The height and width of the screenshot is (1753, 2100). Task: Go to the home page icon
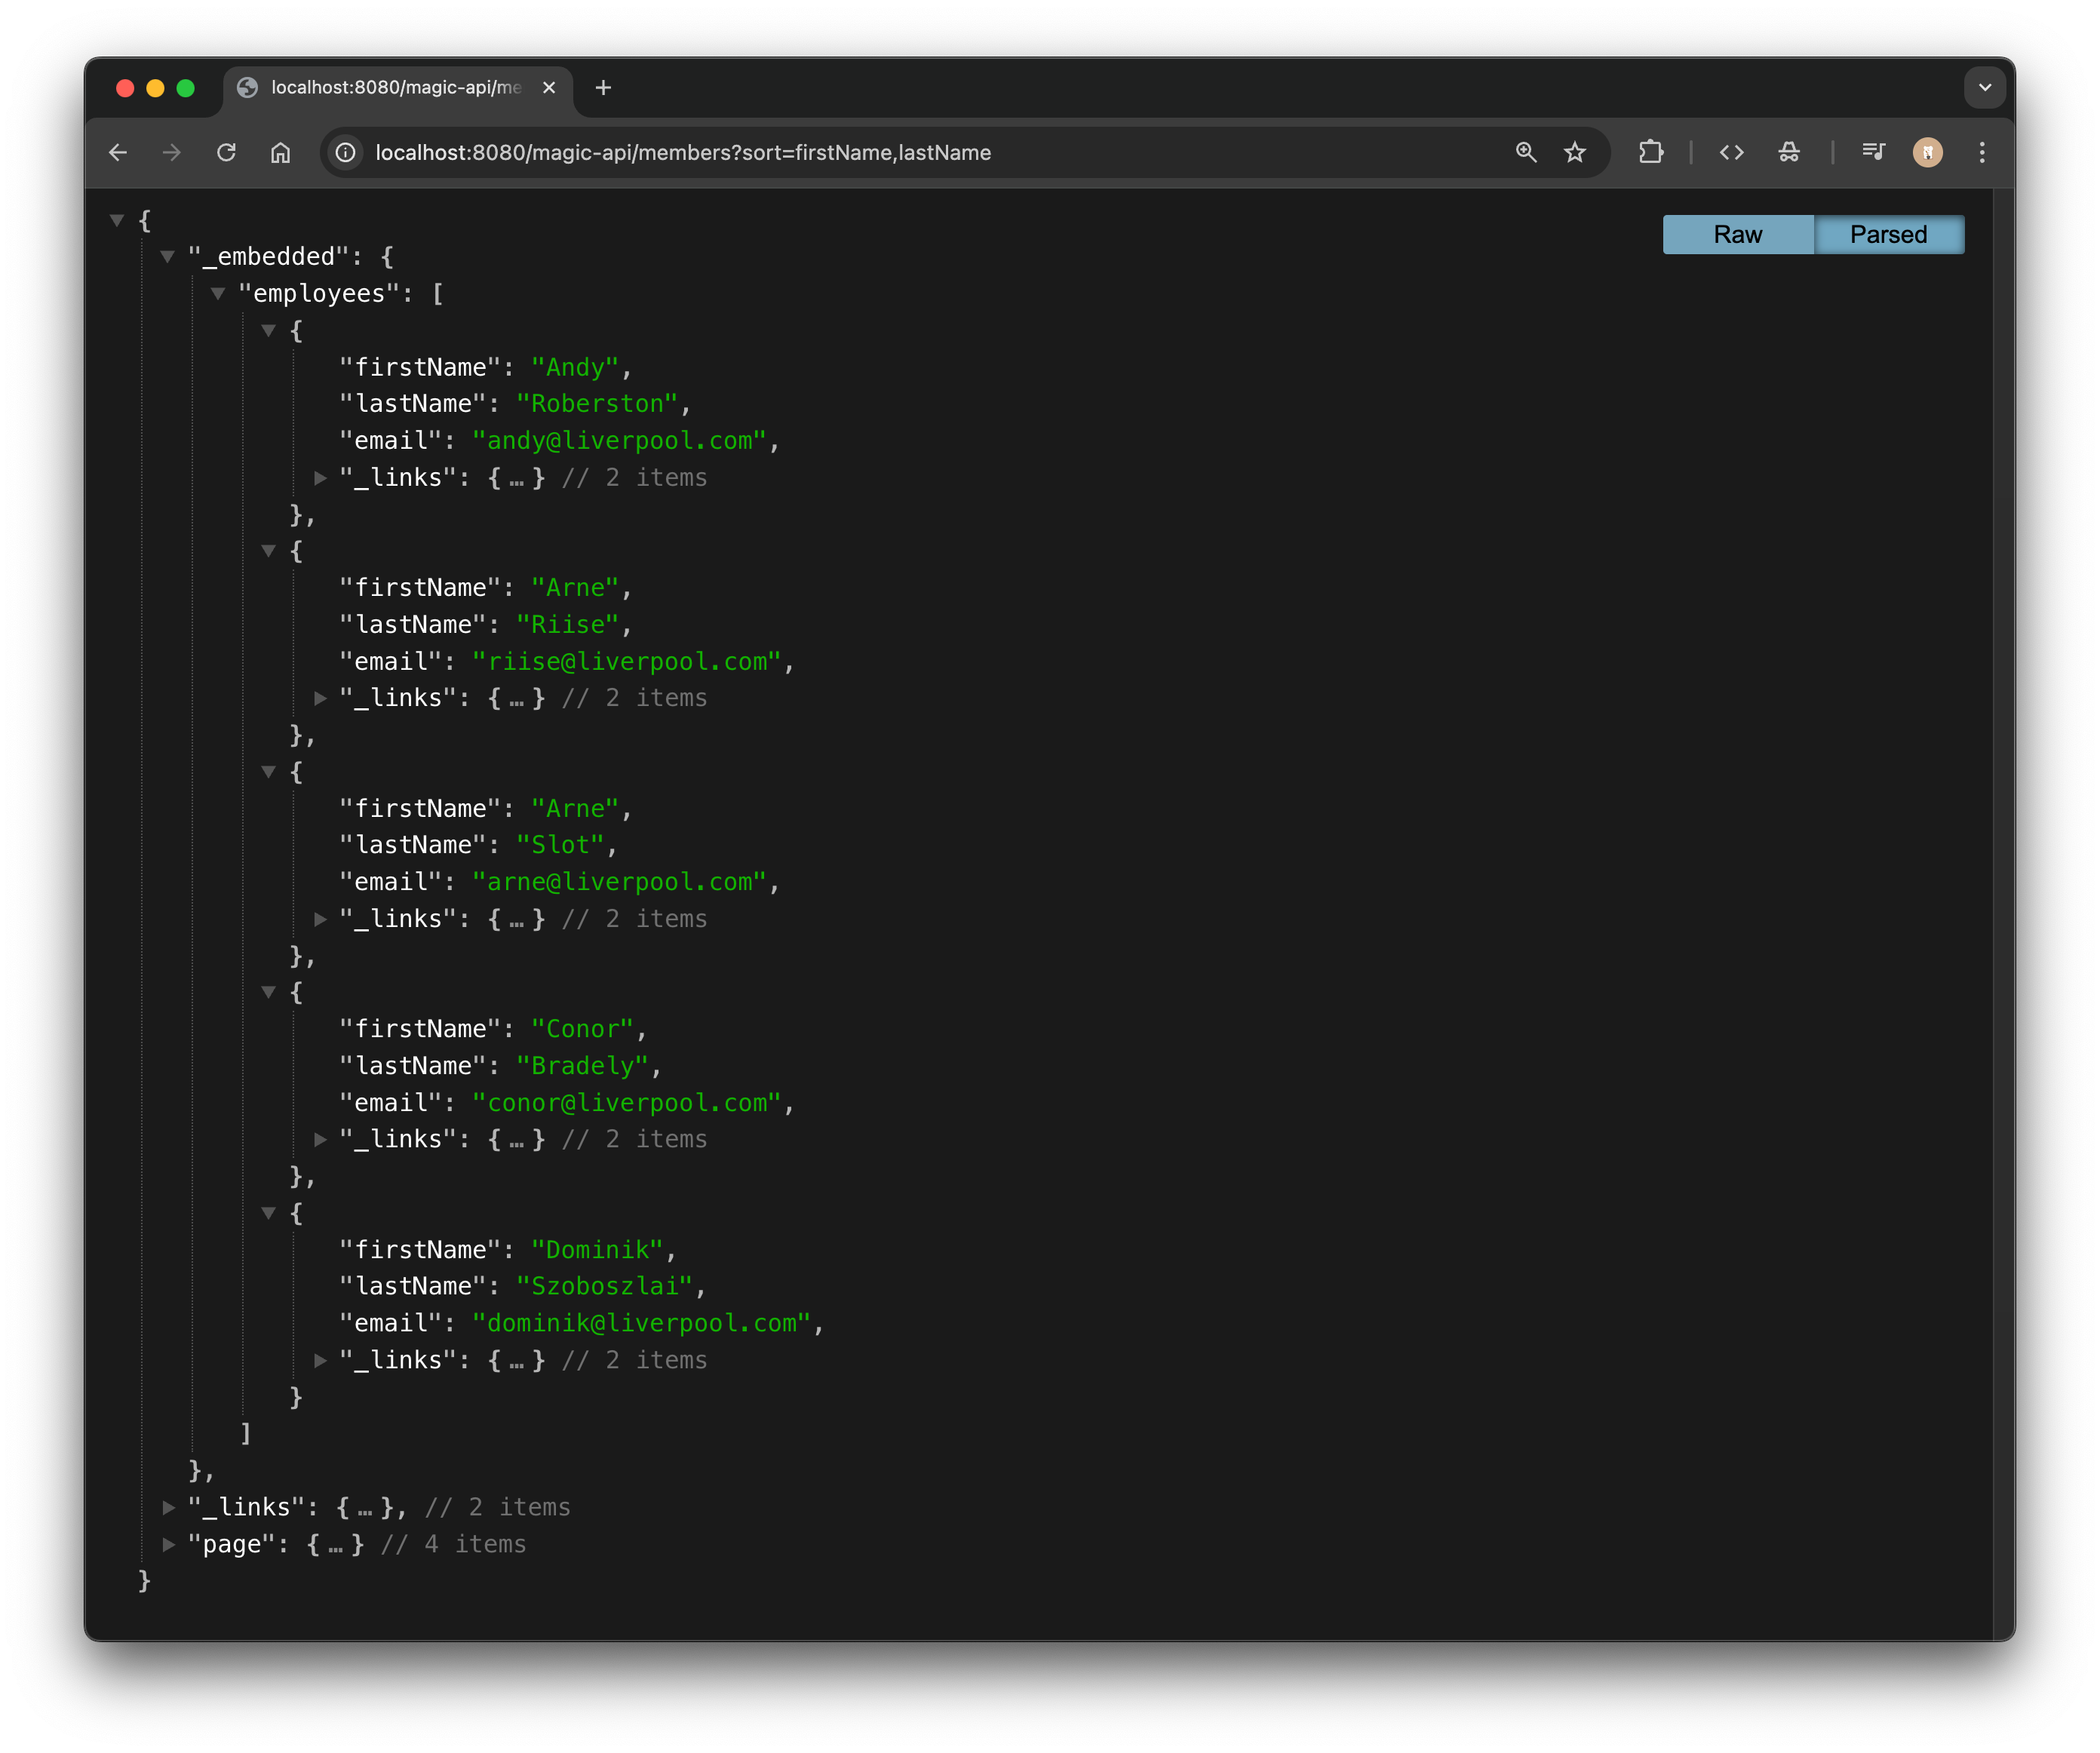(x=281, y=152)
